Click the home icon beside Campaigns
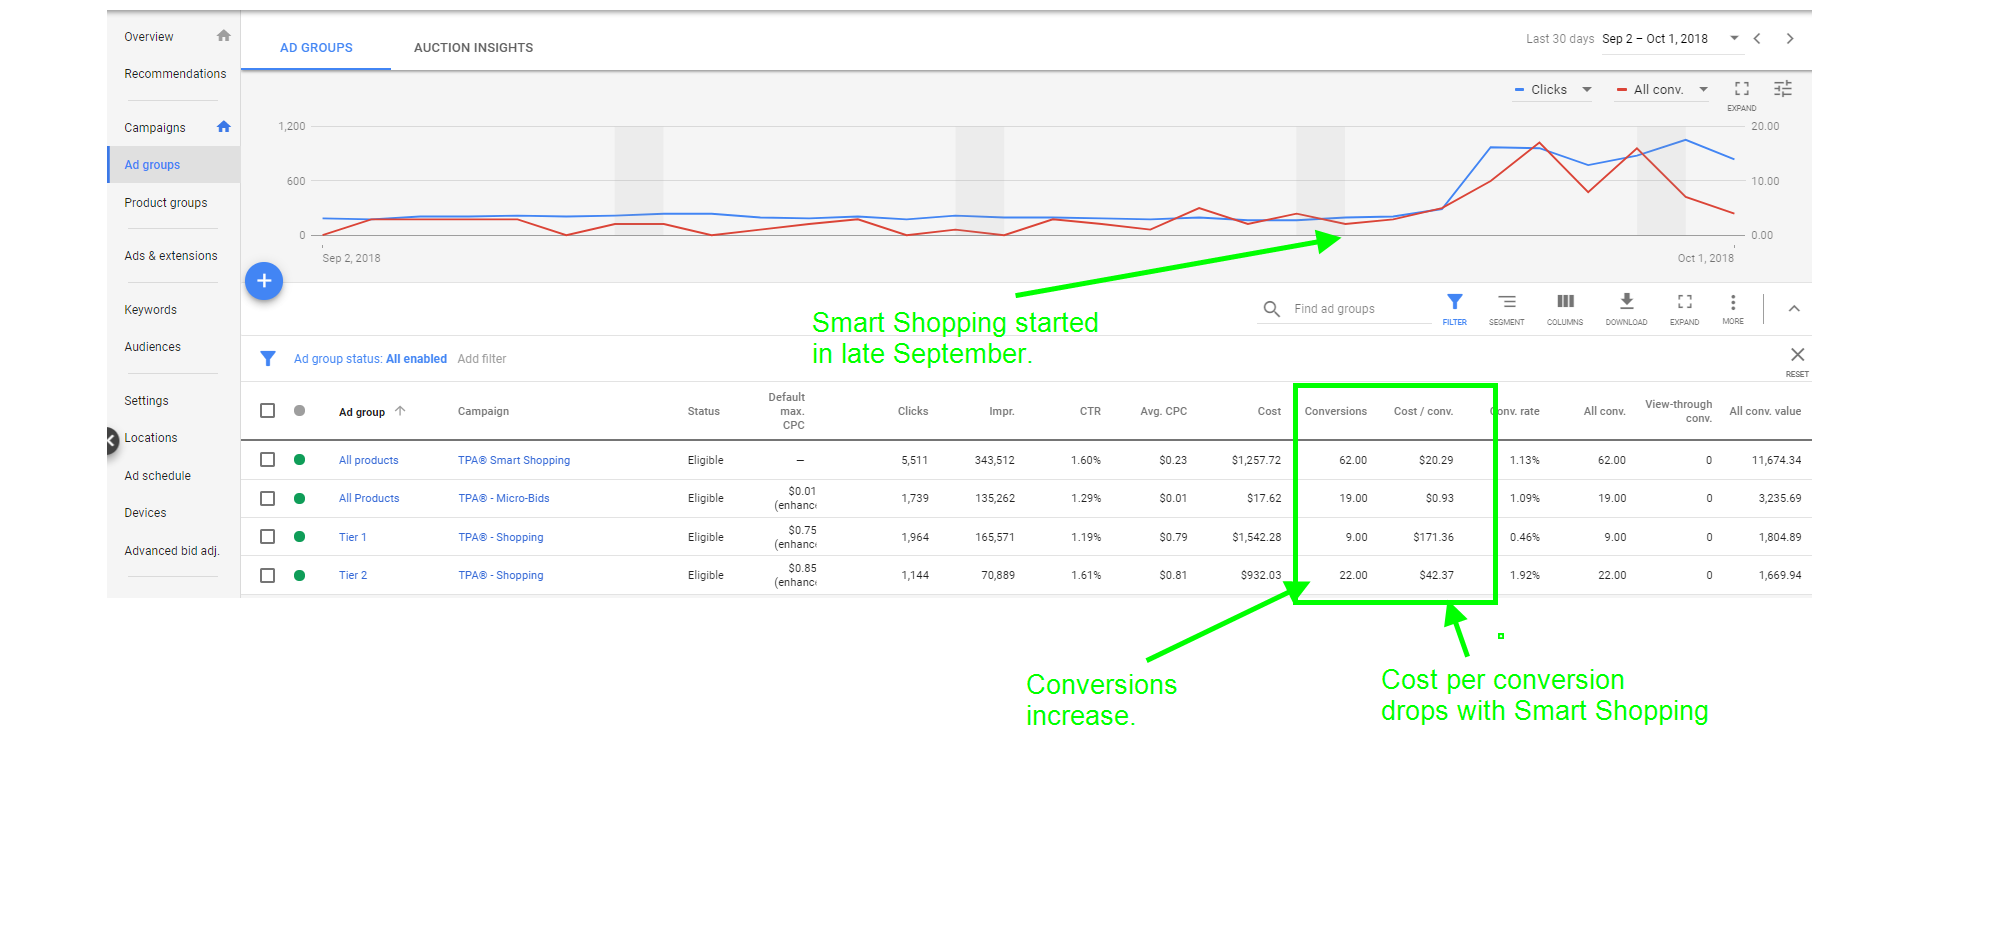 [x=223, y=127]
